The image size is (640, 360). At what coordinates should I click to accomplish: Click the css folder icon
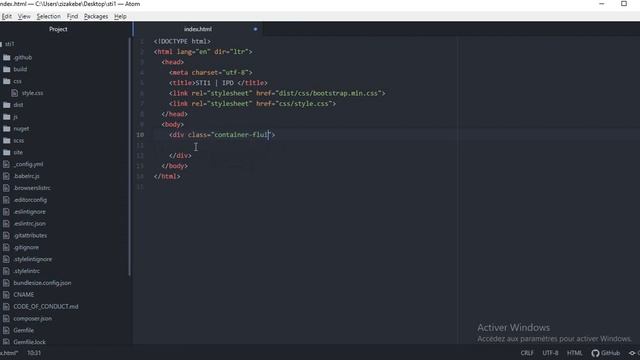coord(7,81)
